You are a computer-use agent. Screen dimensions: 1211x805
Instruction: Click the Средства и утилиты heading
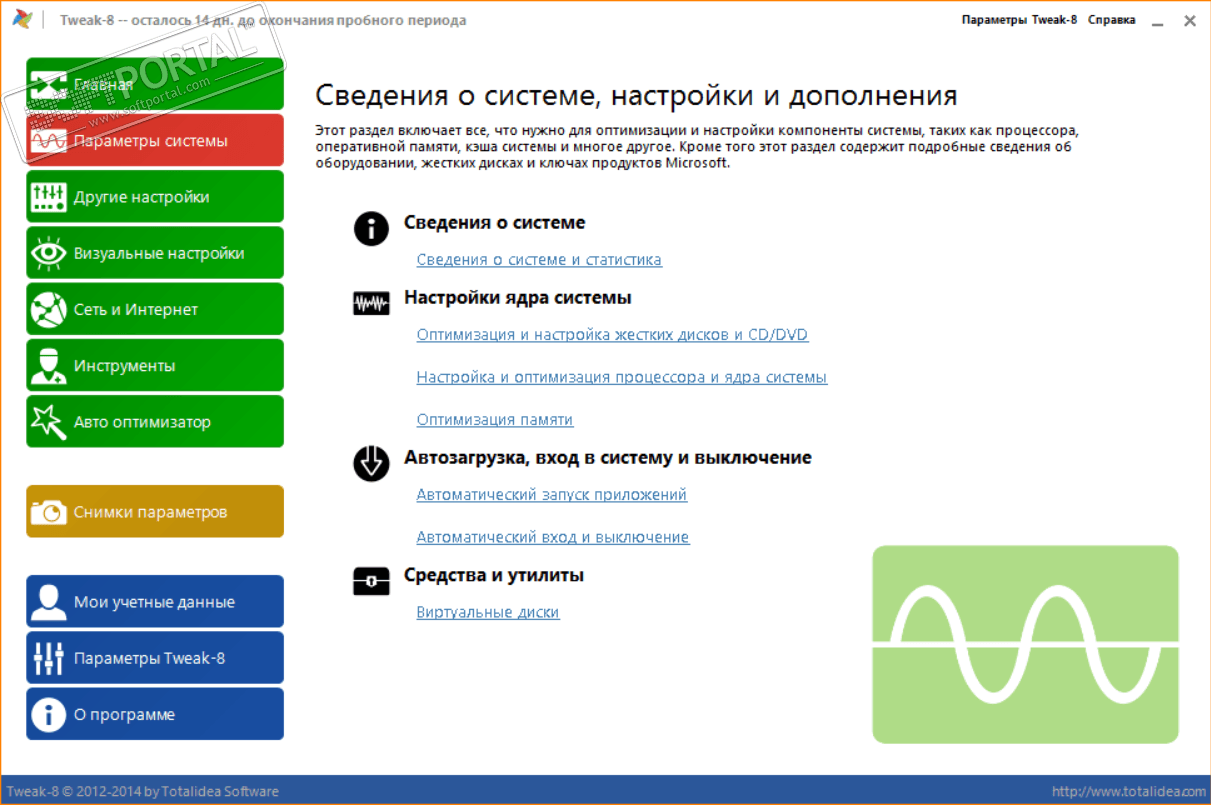[494, 575]
